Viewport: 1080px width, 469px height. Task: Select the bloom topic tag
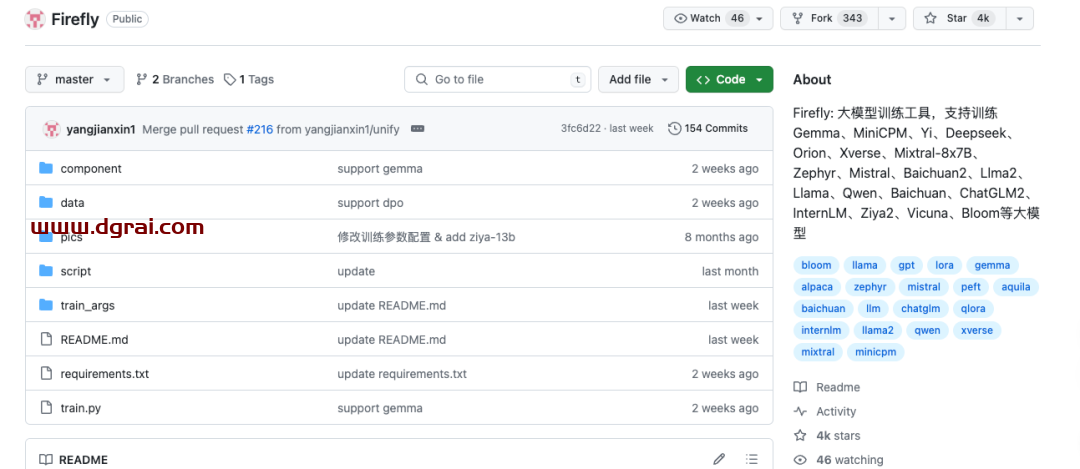click(x=816, y=265)
